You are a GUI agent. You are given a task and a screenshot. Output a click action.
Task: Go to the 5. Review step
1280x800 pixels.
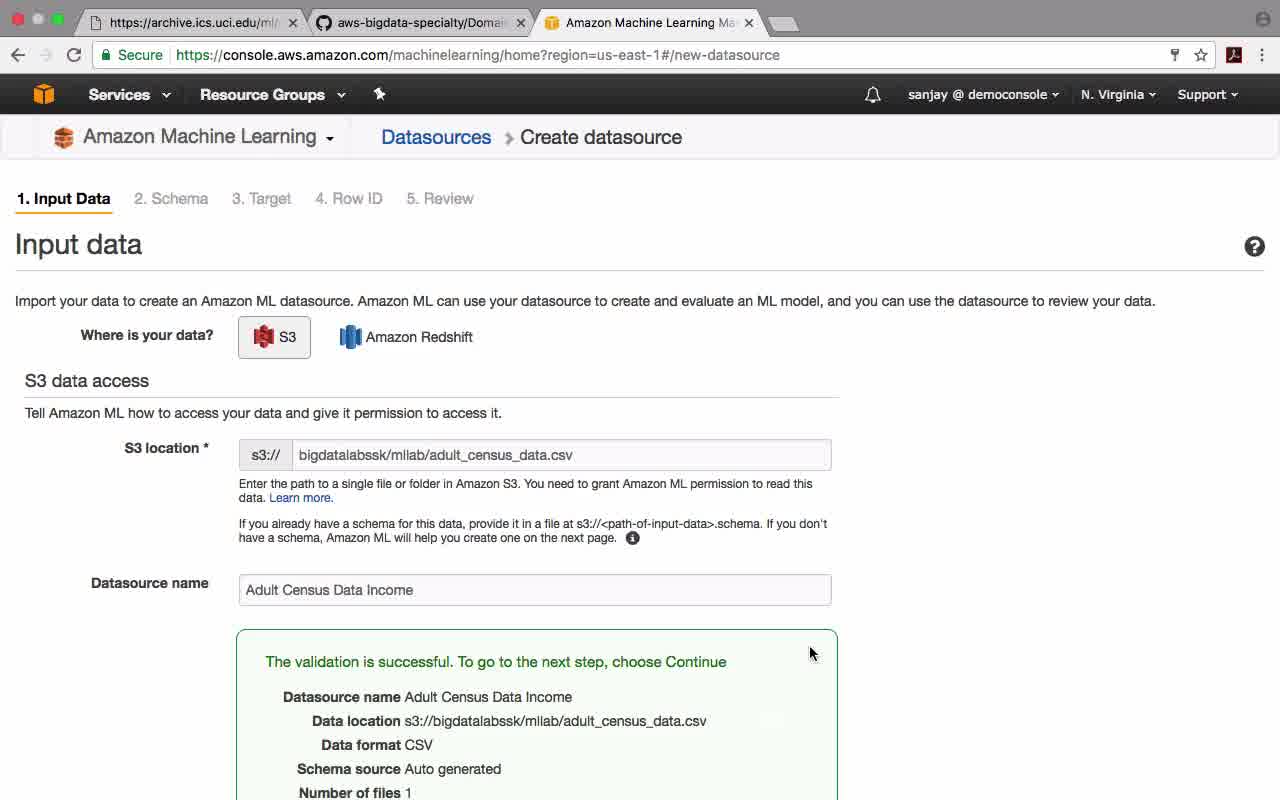coord(440,198)
